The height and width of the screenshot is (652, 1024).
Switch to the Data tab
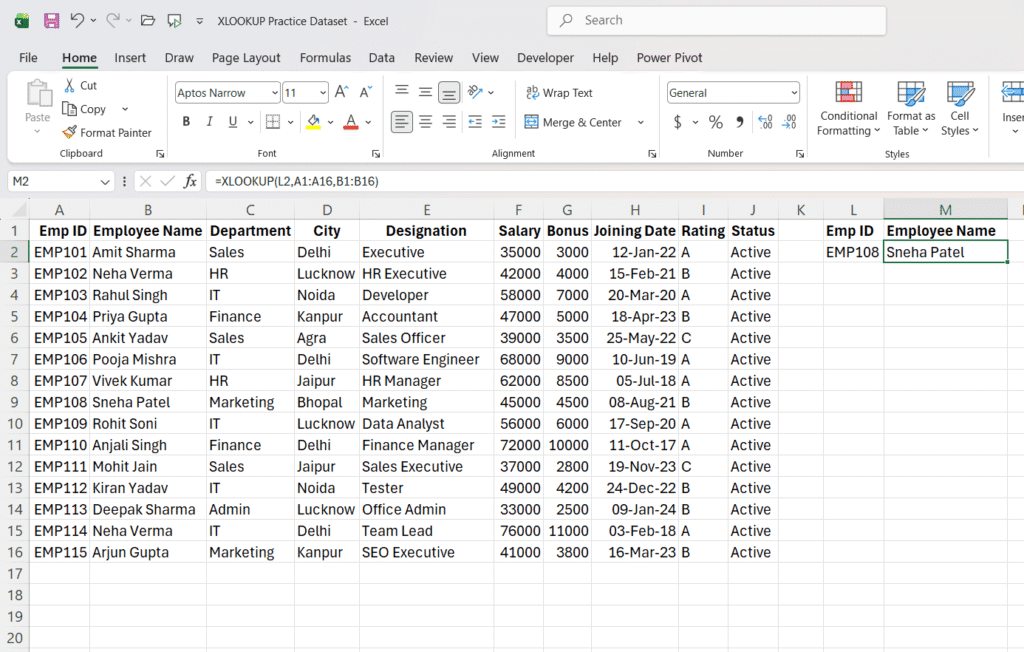coord(381,57)
